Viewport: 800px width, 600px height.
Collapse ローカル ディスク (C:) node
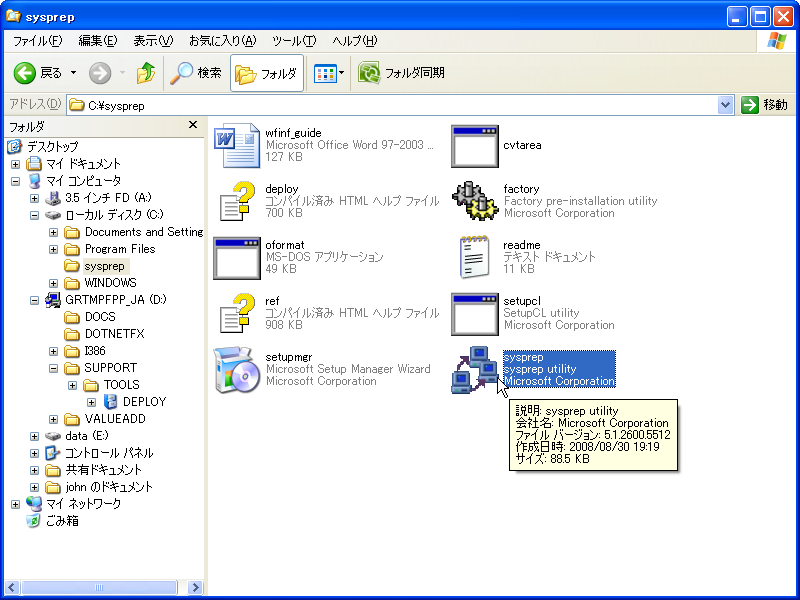point(34,215)
